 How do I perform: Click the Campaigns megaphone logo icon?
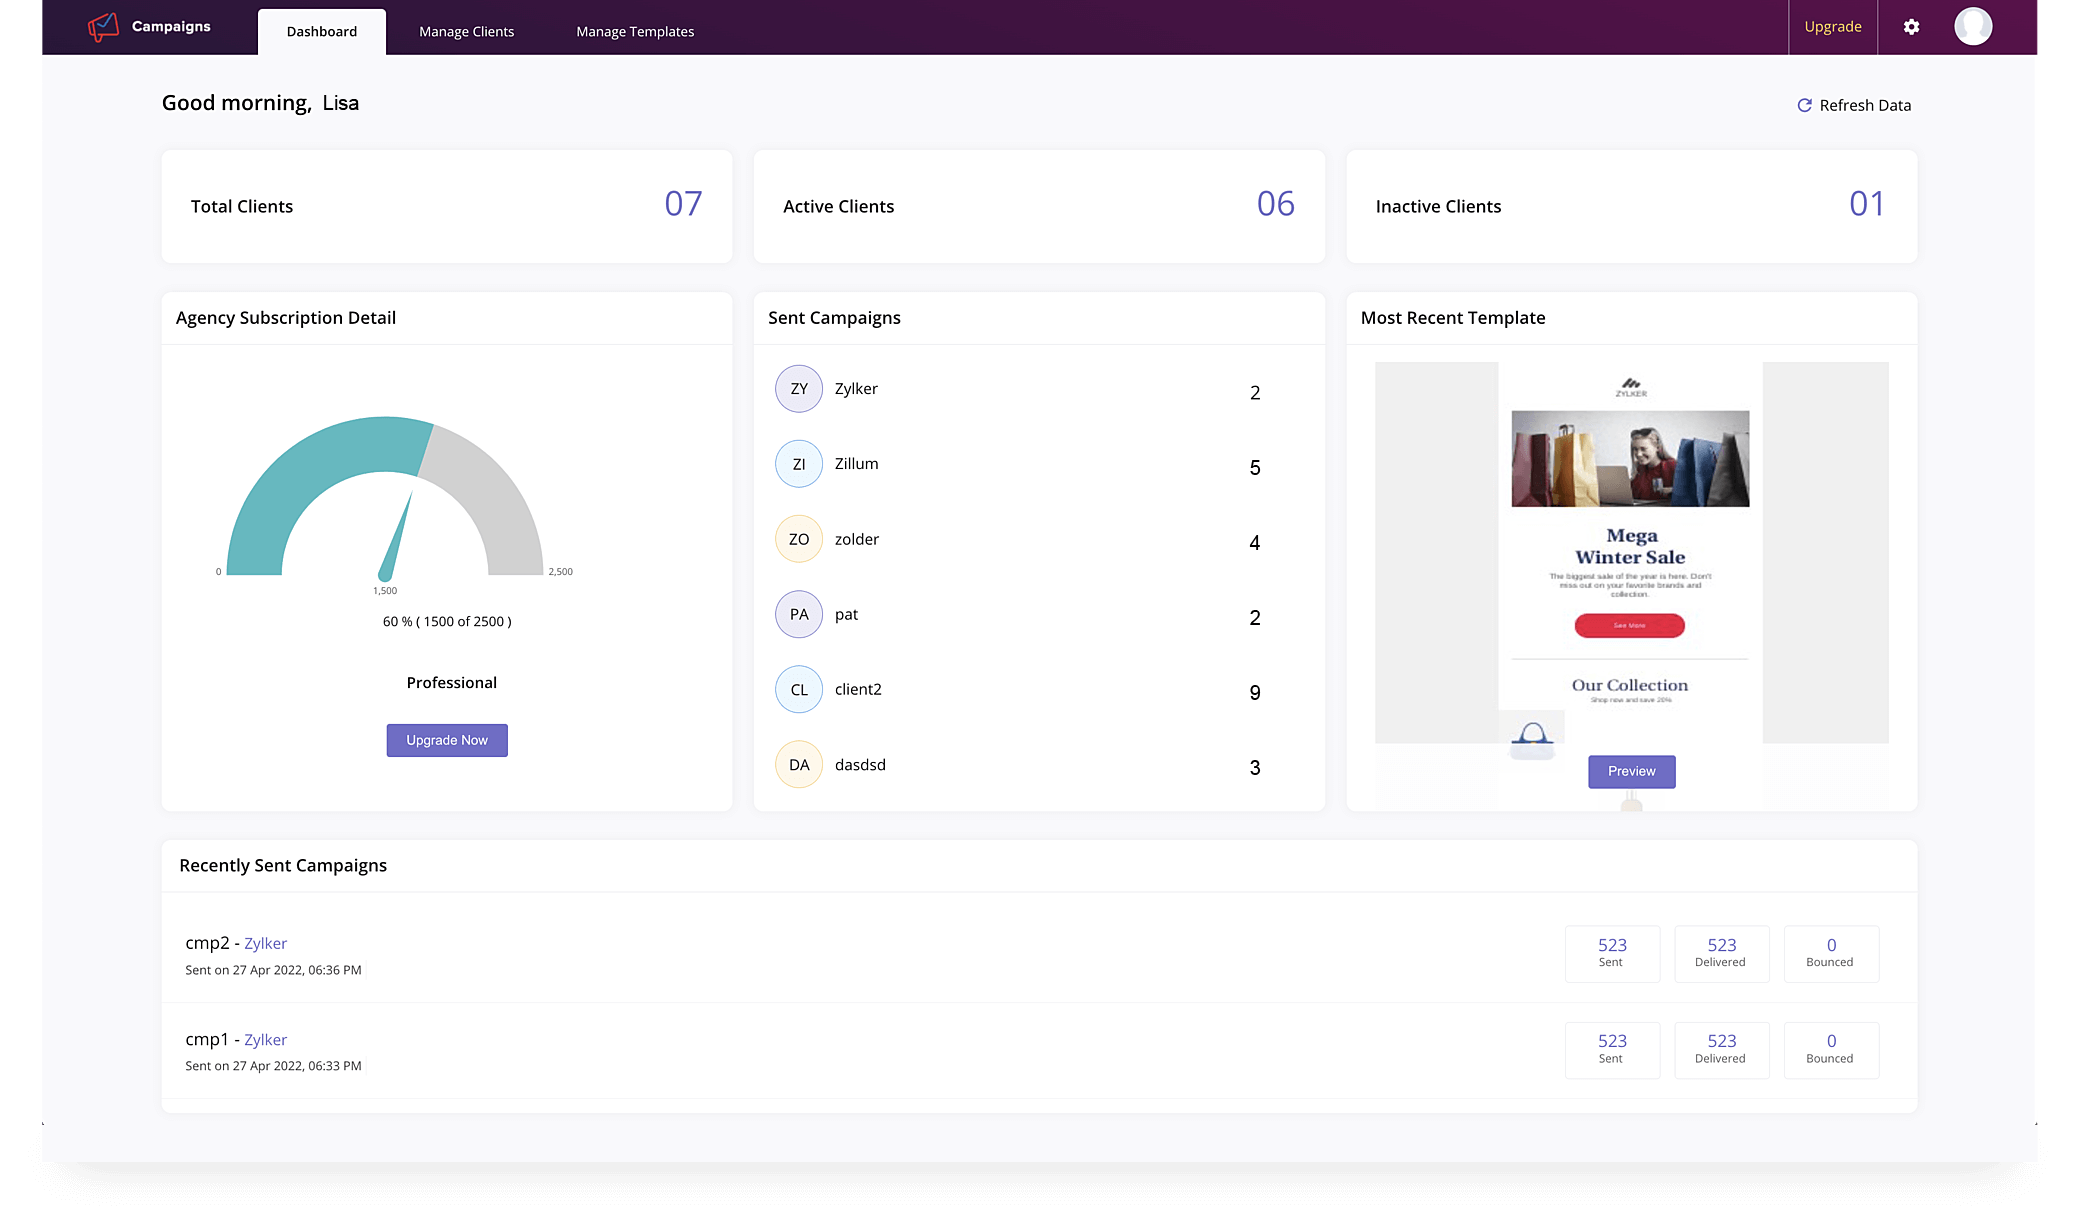point(103,27)
